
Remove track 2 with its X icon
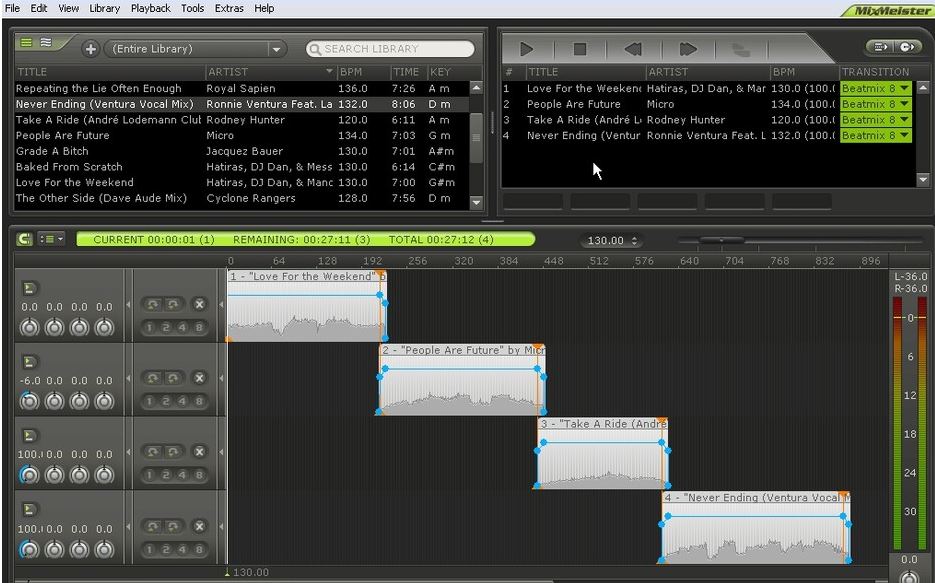click(x=199, y=378)
